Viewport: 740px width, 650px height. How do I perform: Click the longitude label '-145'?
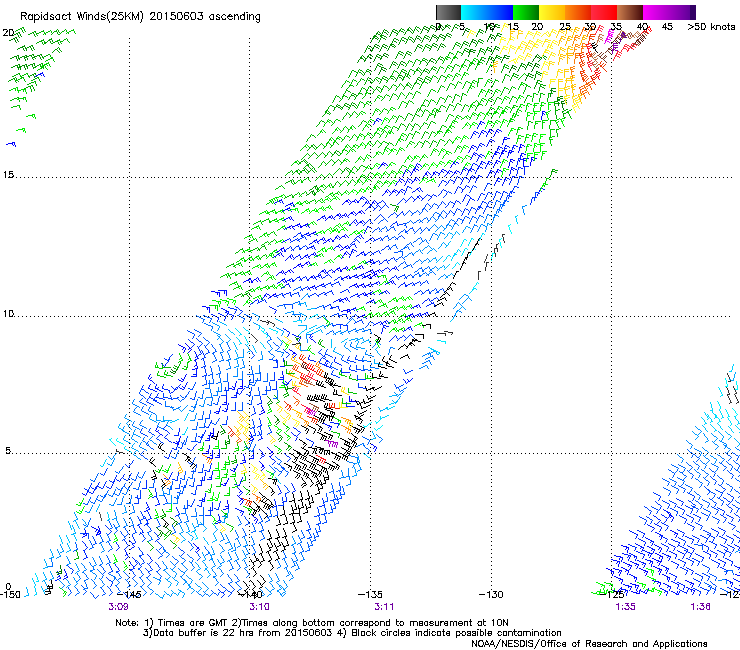pos(129,594)
